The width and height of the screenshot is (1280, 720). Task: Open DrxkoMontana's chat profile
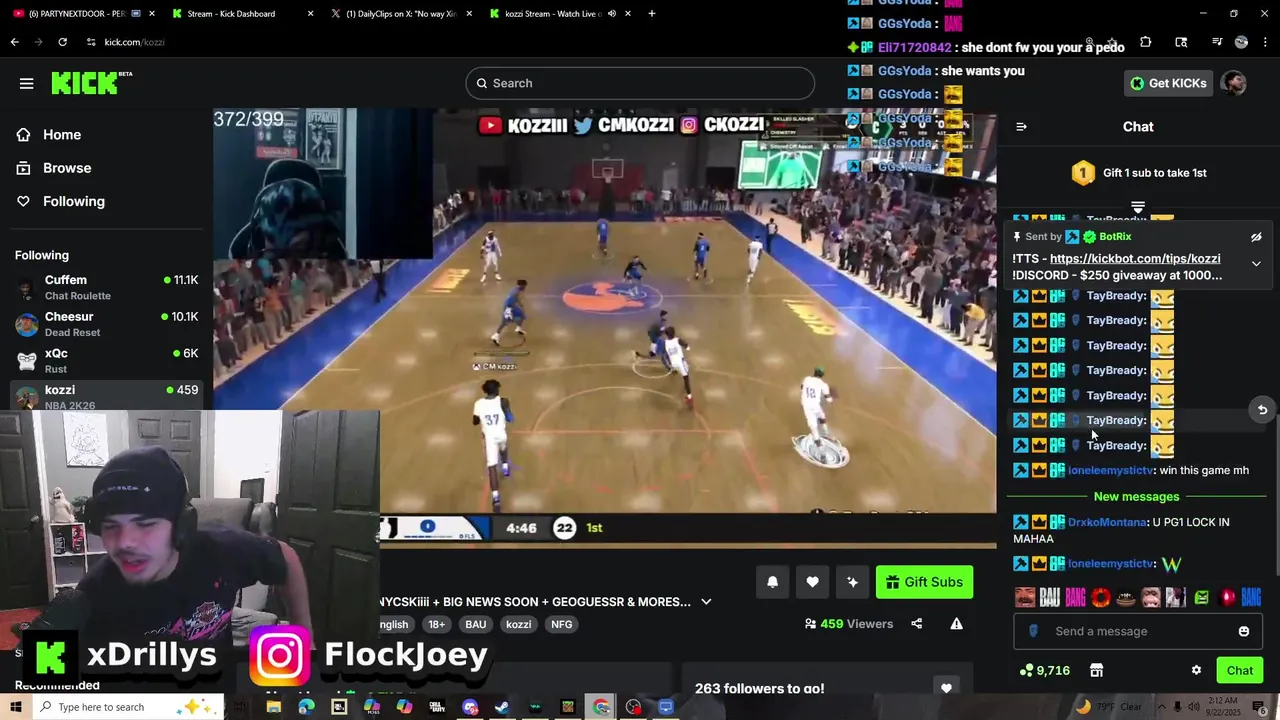pos(1106,522)
